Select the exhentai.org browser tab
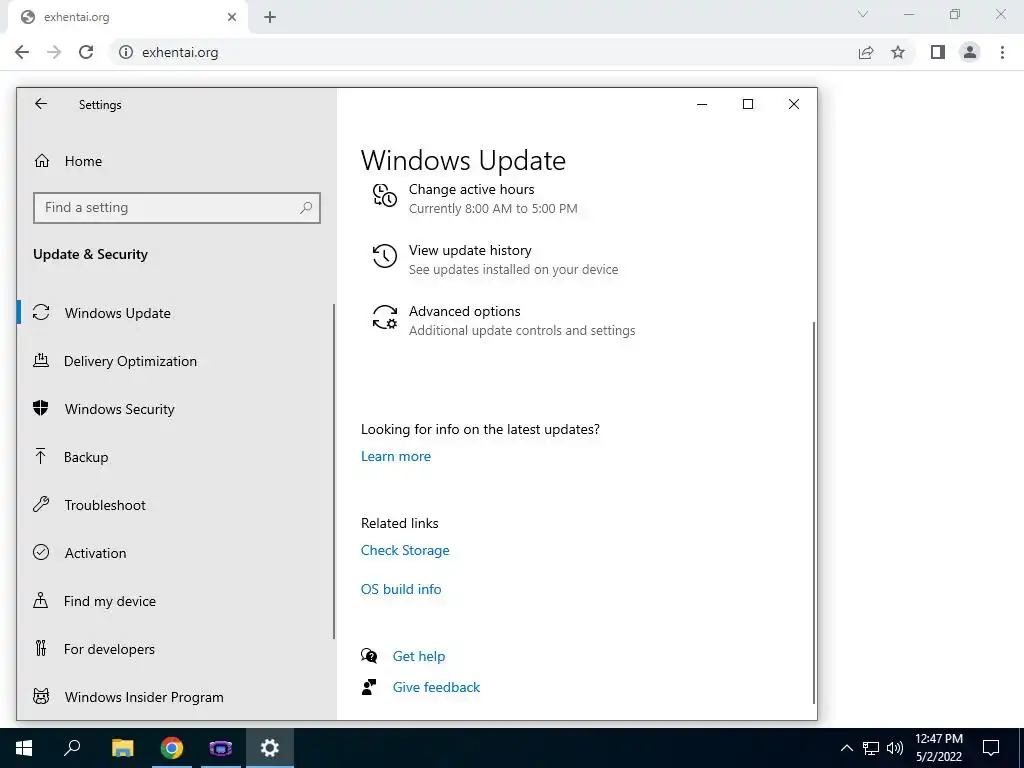The width and height of the screenshot is (1024, 768). click(128, 17)
